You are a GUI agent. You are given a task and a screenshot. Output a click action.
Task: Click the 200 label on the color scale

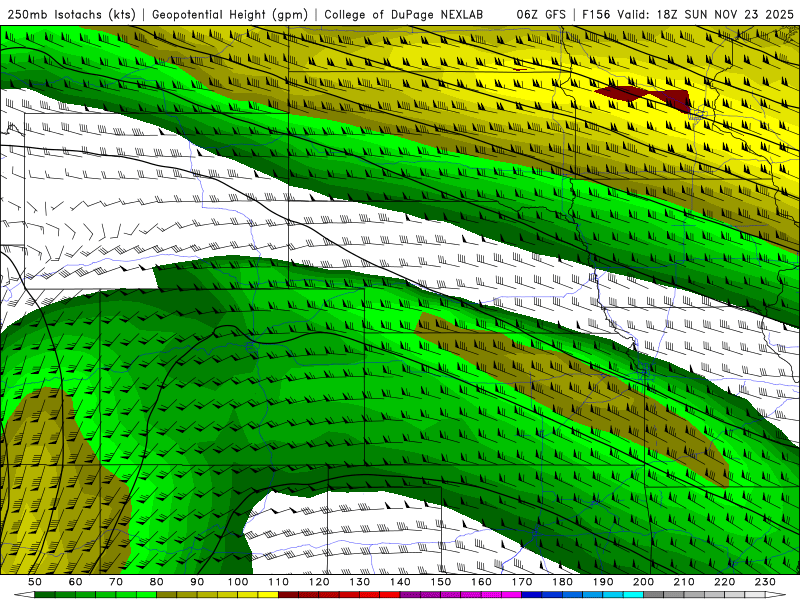tap(643, 582)
